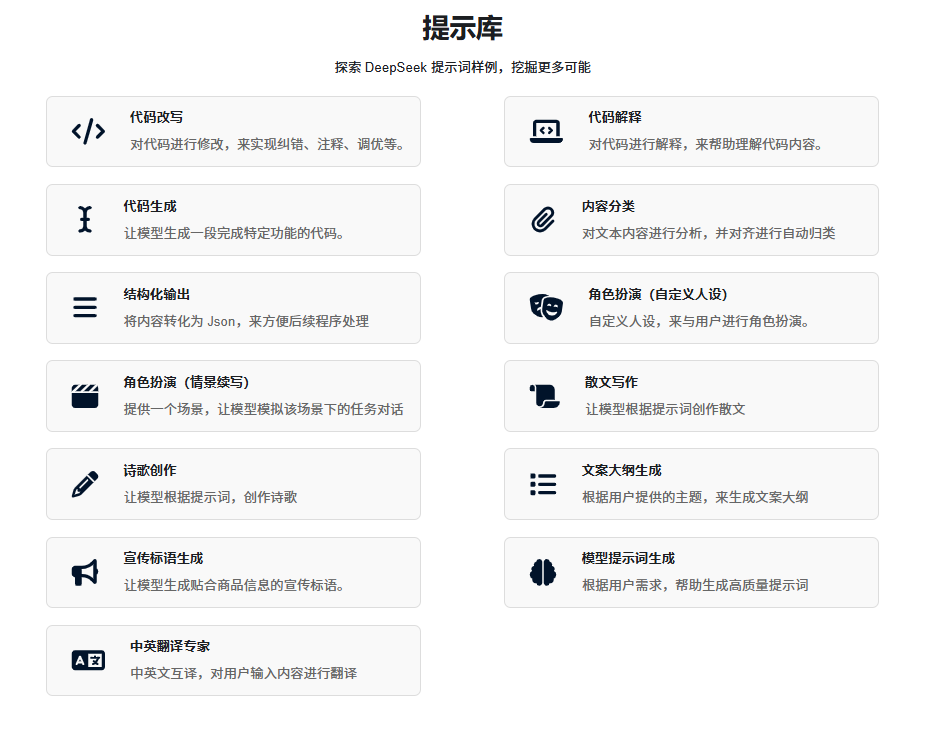
Task: Click the DeepSeek subtitle description text
Action: tap(462, 68)
